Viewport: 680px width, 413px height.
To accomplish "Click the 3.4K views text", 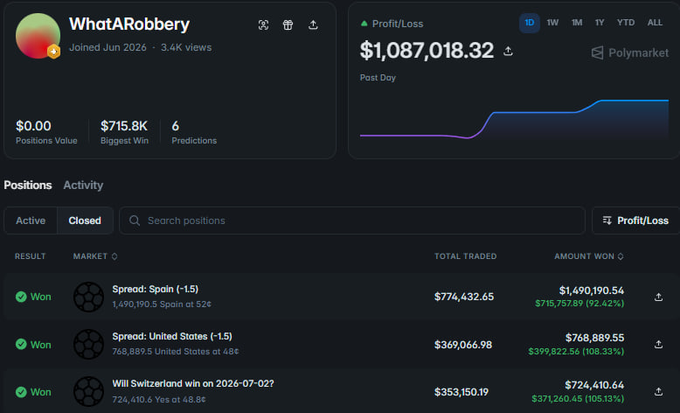I will point(186,47).
